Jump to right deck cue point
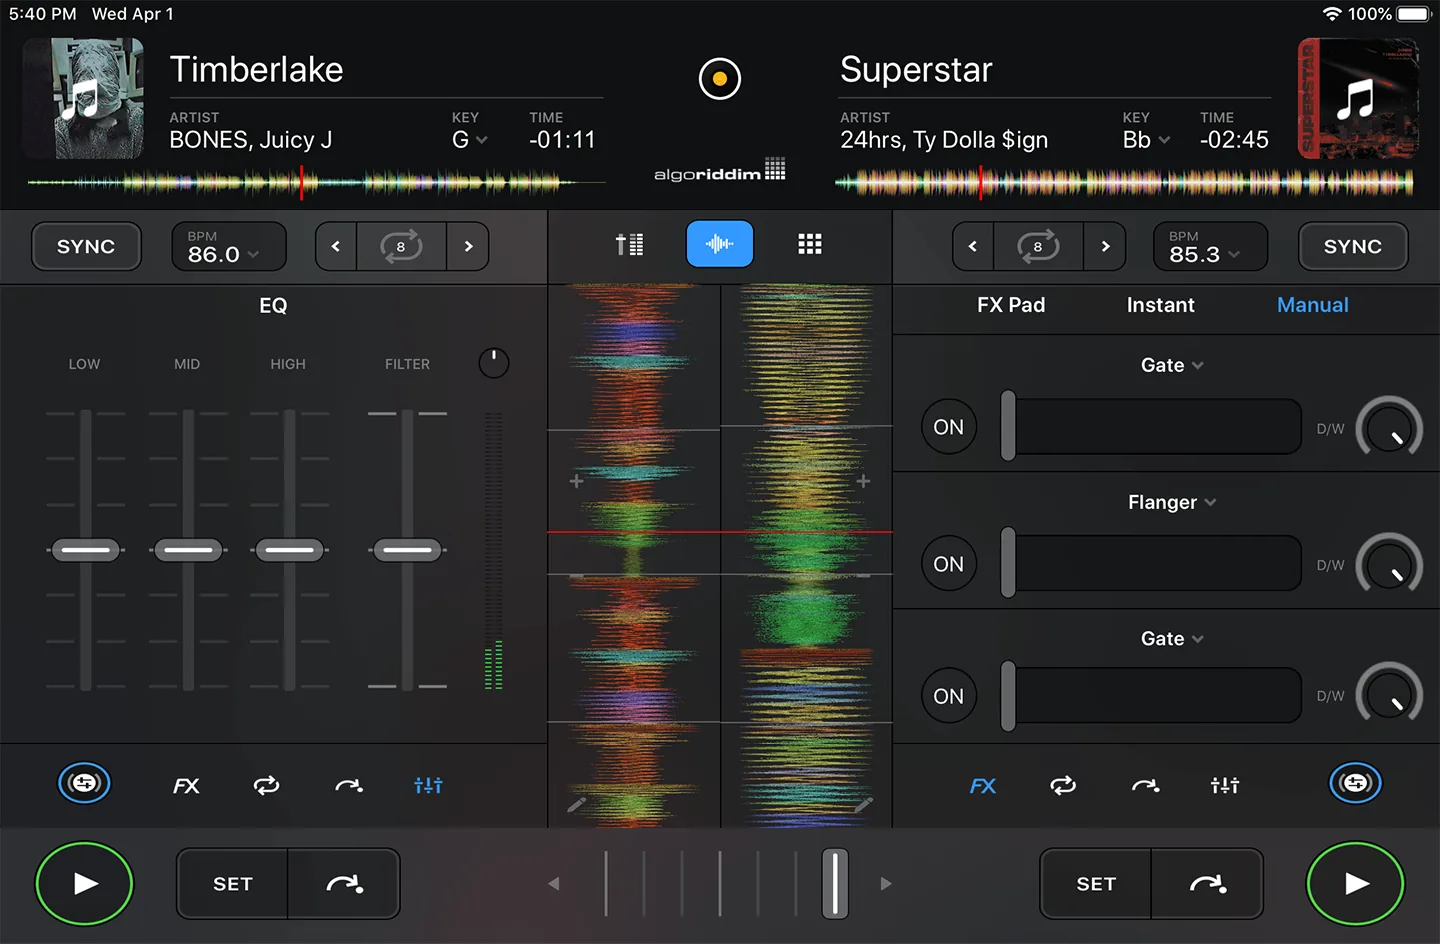Viewport: 1440px width, 944px height. point(1207,884)
